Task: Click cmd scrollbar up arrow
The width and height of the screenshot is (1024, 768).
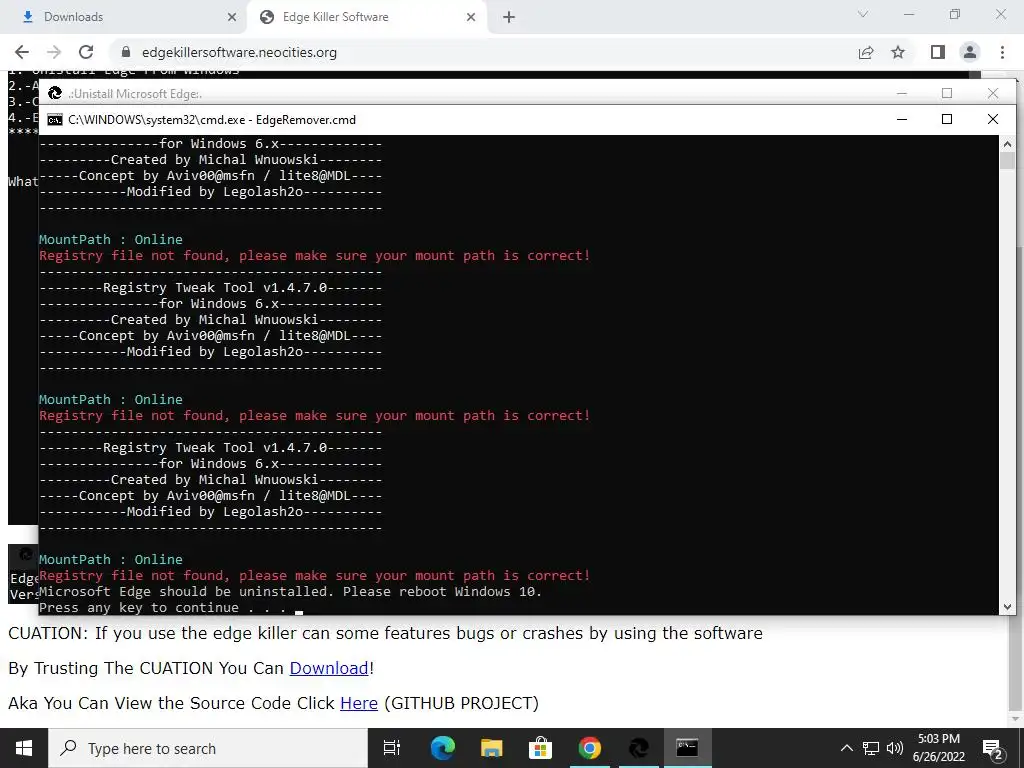Action: [1007, 144]
